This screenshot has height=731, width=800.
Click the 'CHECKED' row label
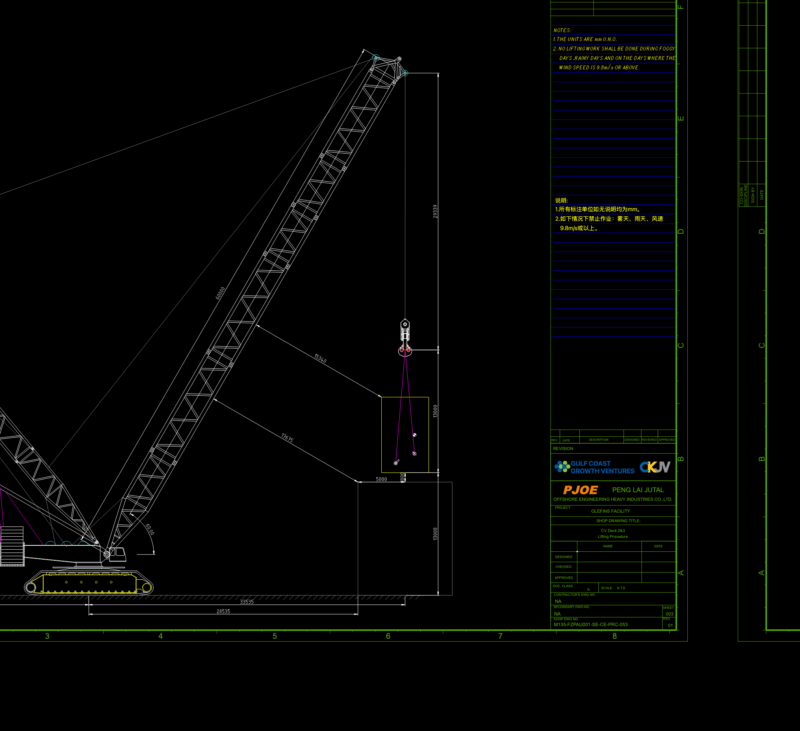click(563, 567)
